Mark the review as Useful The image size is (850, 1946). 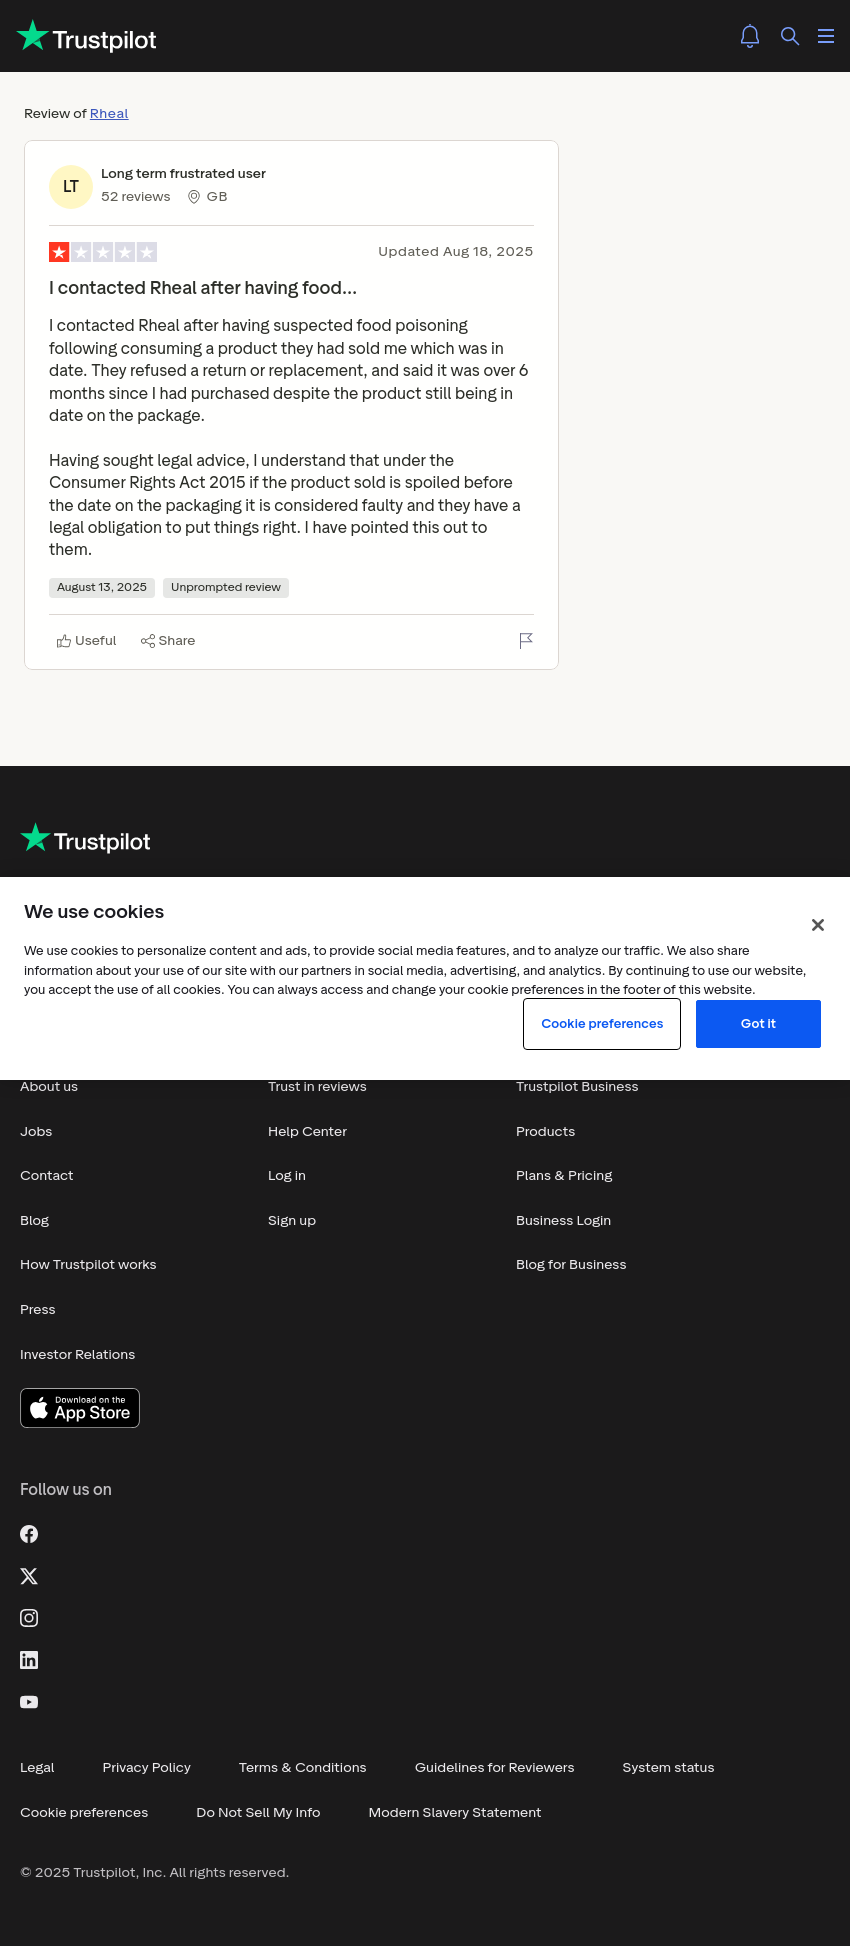coord(87,641)
